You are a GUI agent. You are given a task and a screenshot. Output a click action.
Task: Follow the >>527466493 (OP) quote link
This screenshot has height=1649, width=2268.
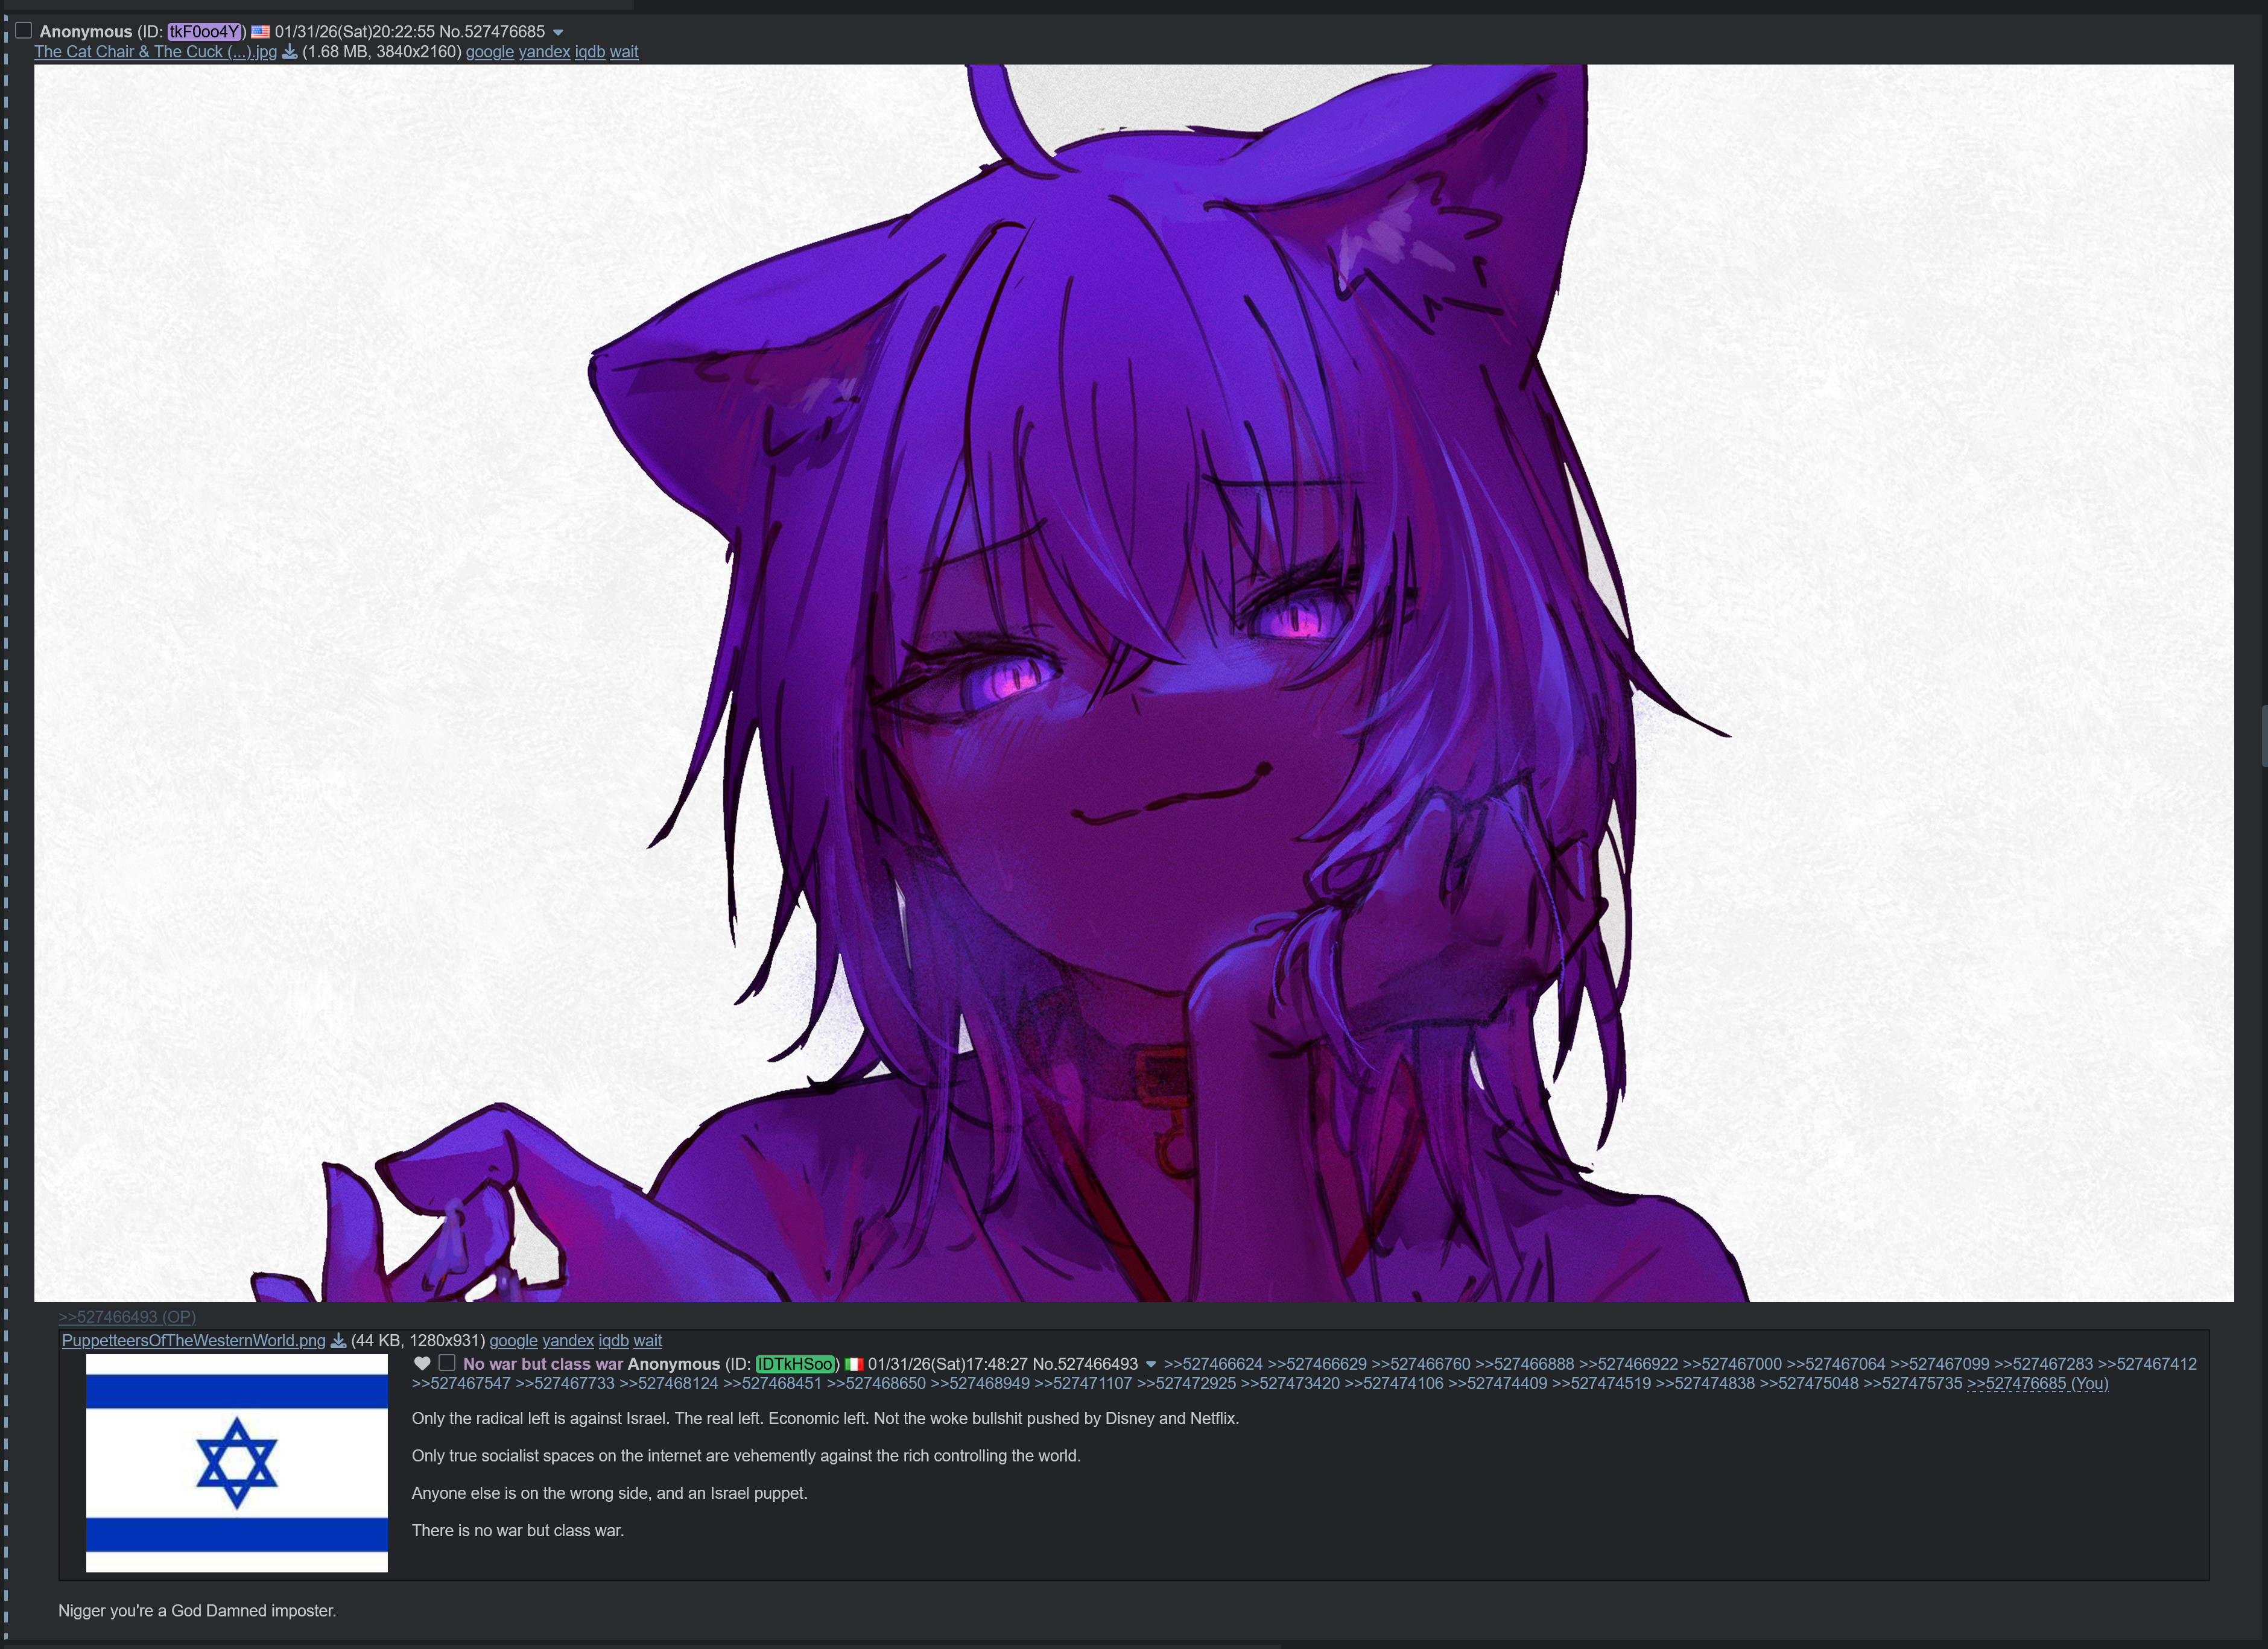(127, 1317)
